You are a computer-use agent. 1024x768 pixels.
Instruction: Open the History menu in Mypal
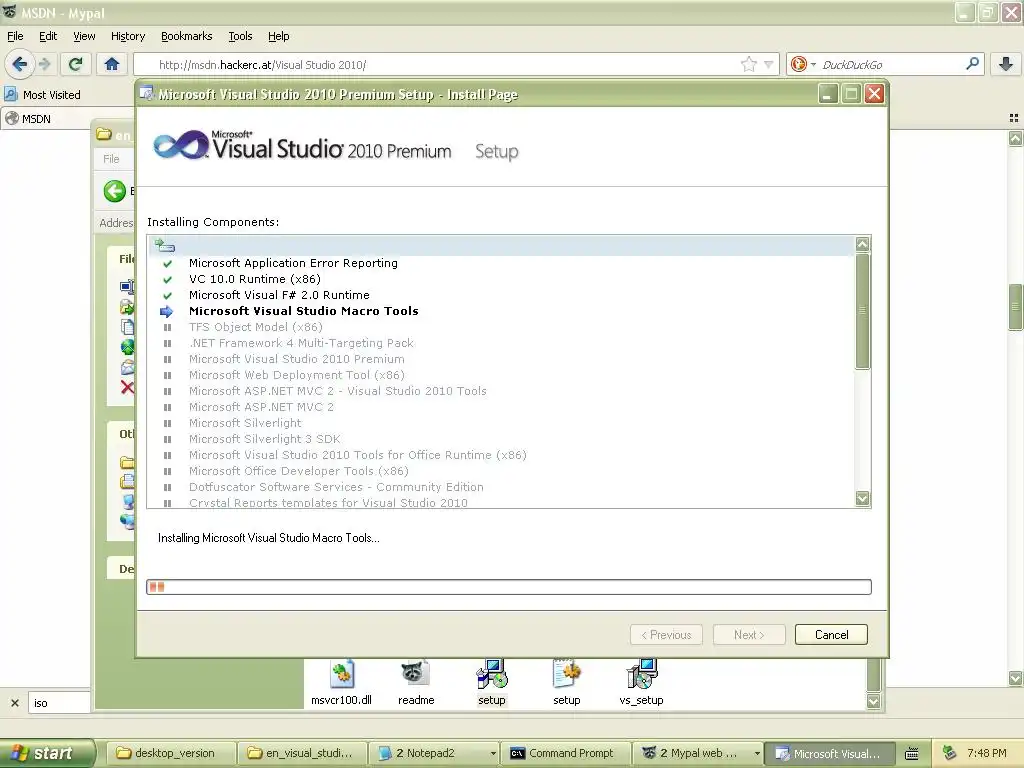tap(128, 37)
